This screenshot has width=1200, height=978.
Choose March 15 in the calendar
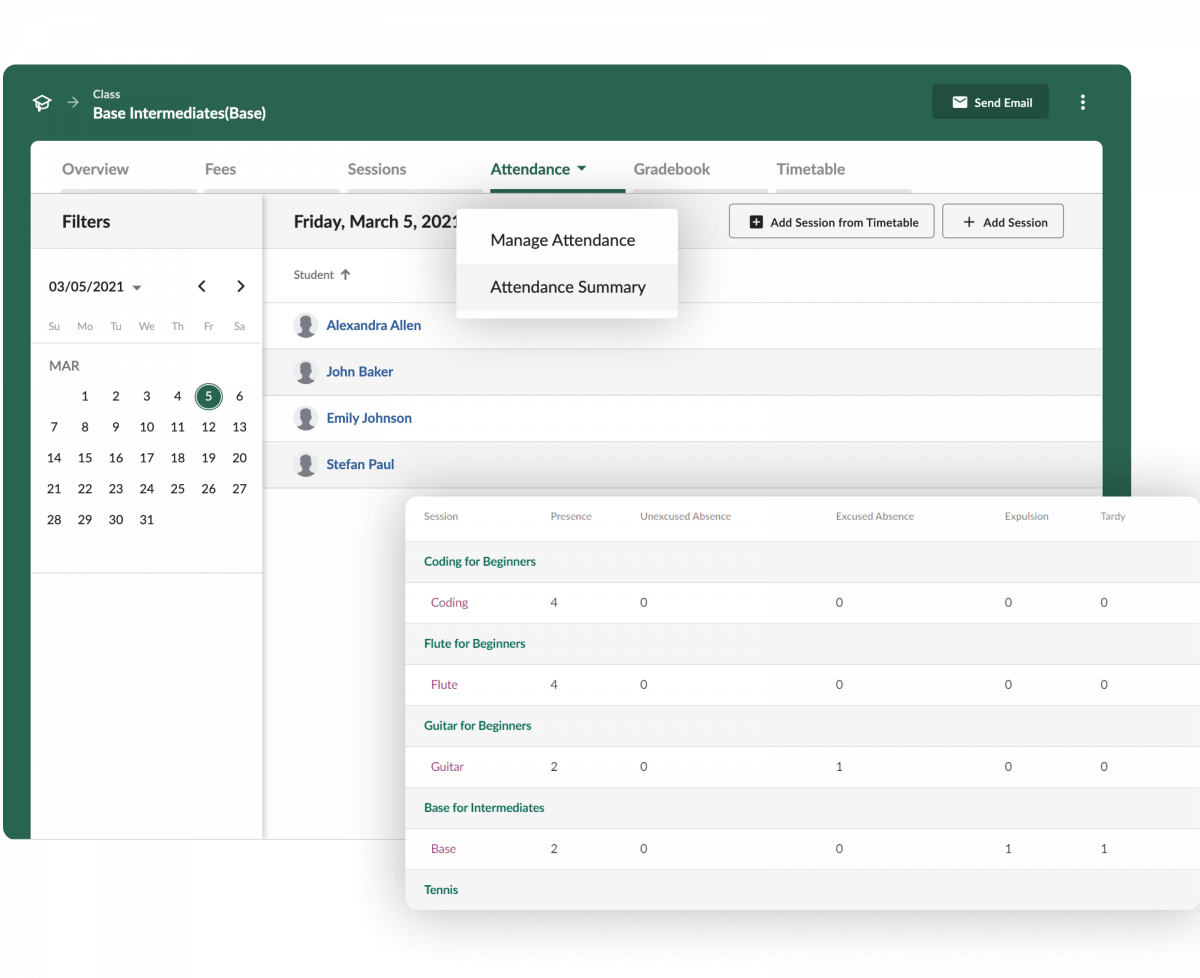[85, 458]
